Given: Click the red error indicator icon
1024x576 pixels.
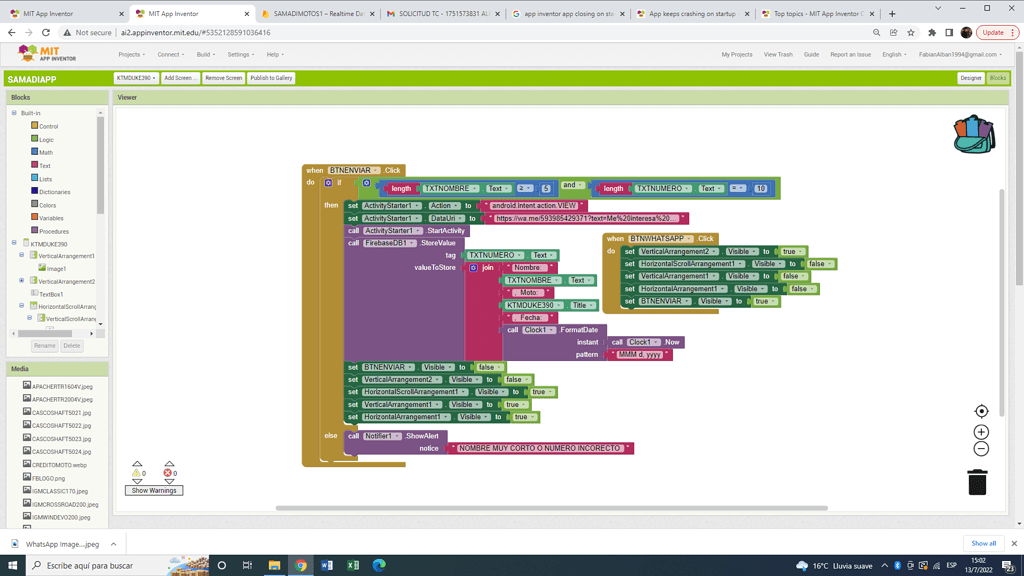Looking at the screenshot, I should 168,472.
